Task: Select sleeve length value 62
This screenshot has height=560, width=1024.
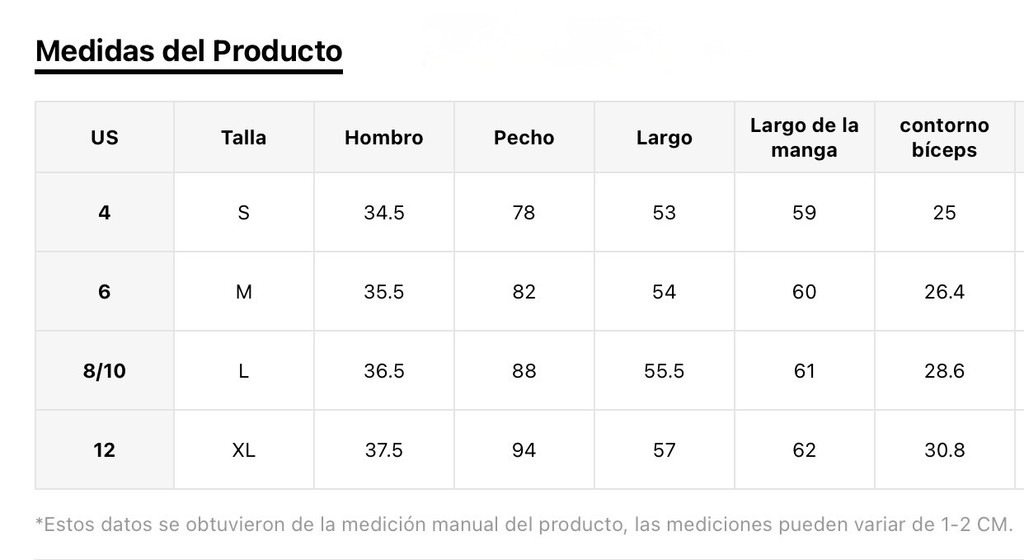Action: click(804, 450)
